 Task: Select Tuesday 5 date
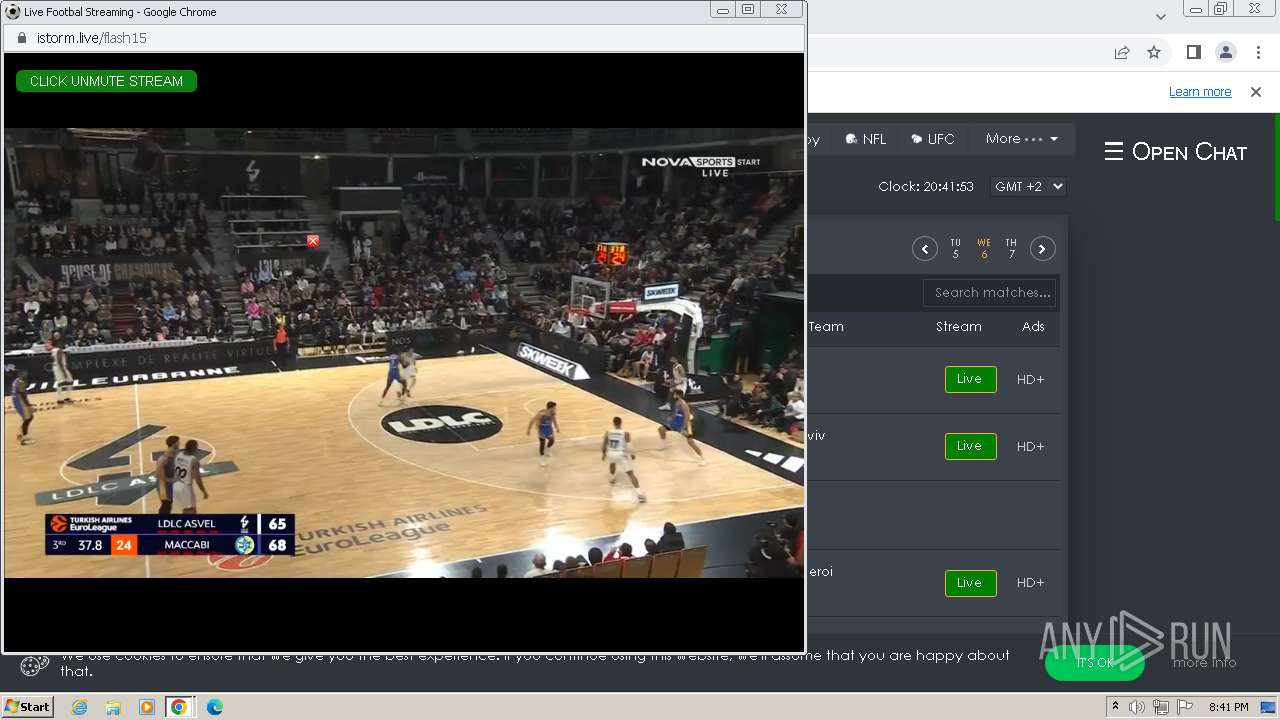point(955,249)
